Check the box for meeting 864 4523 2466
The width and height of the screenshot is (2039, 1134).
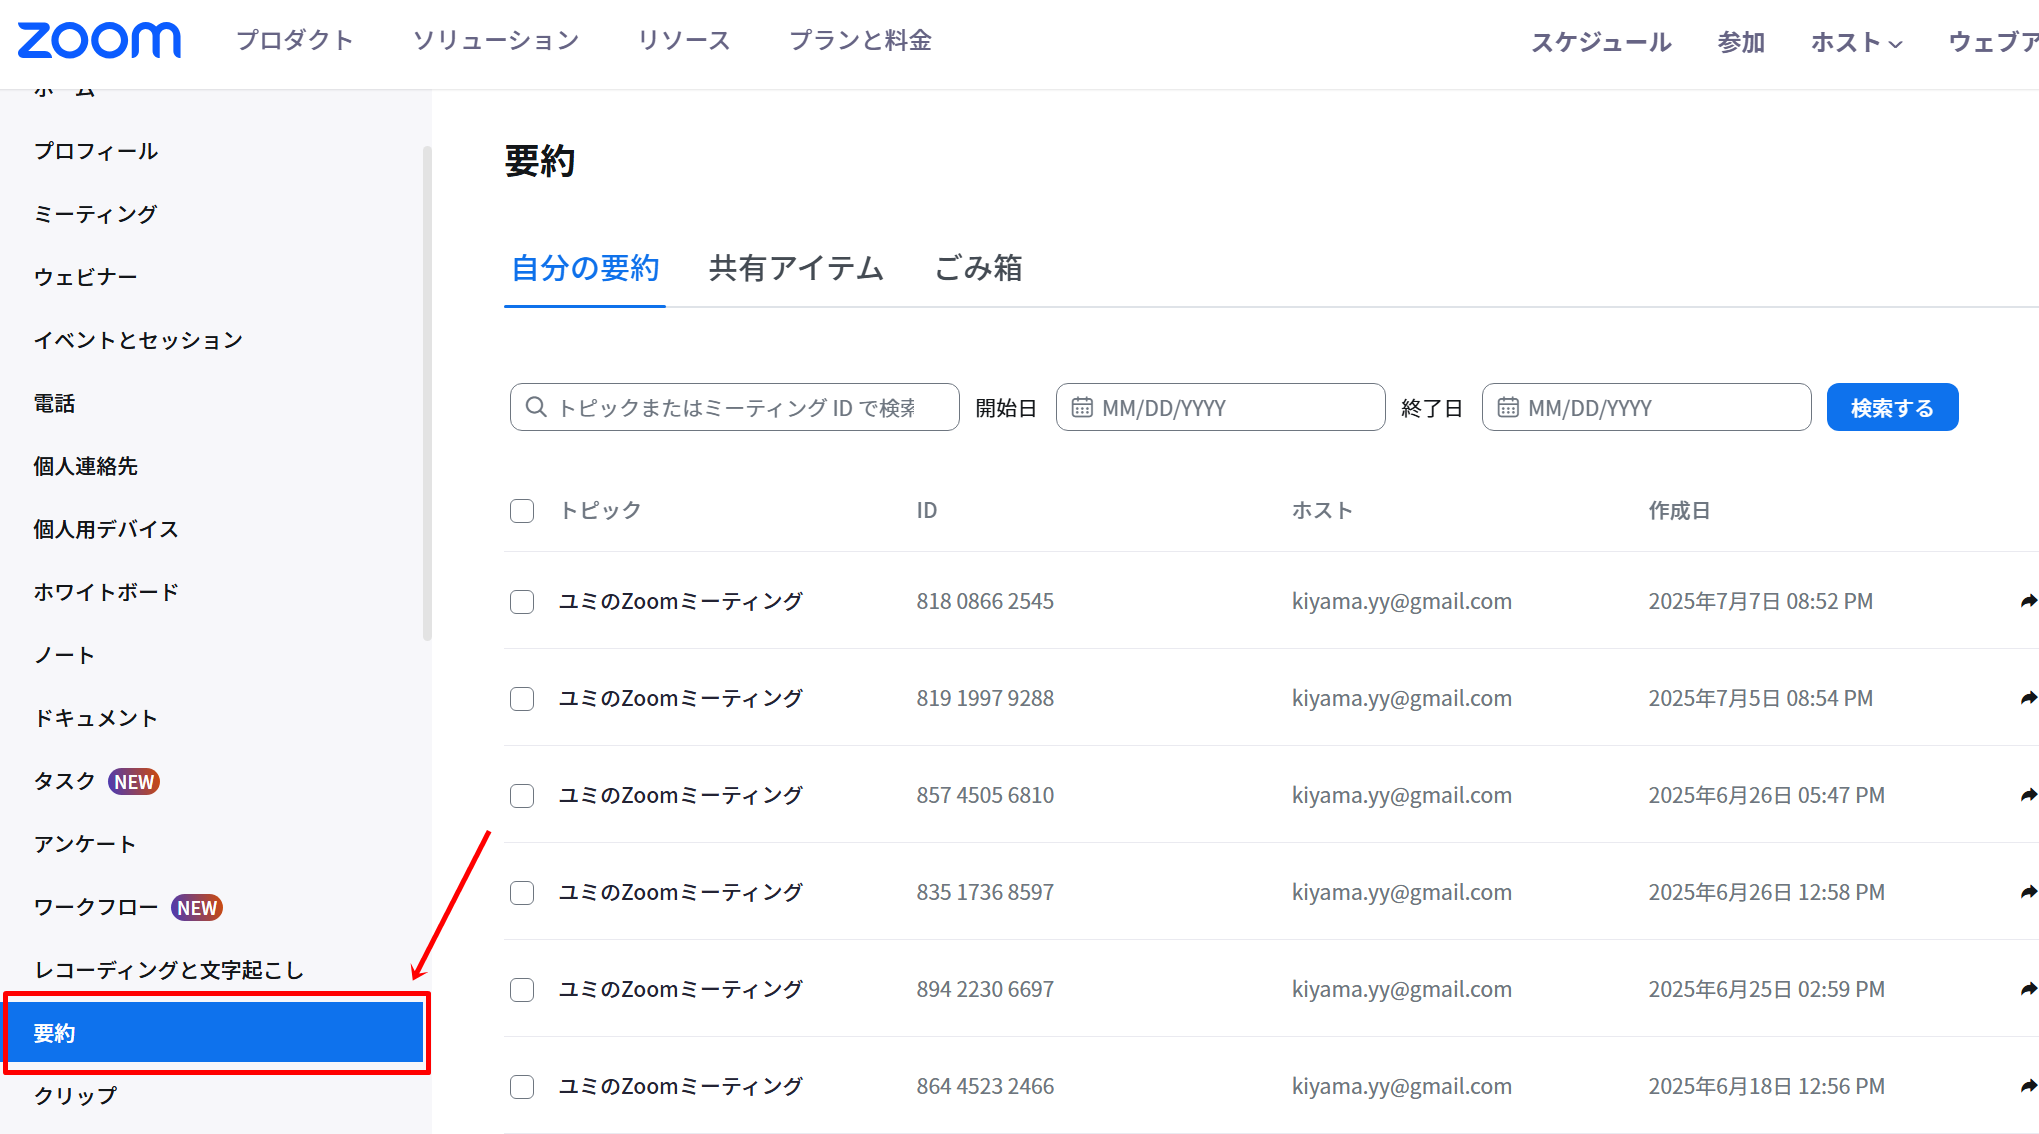pos(522,1087)
